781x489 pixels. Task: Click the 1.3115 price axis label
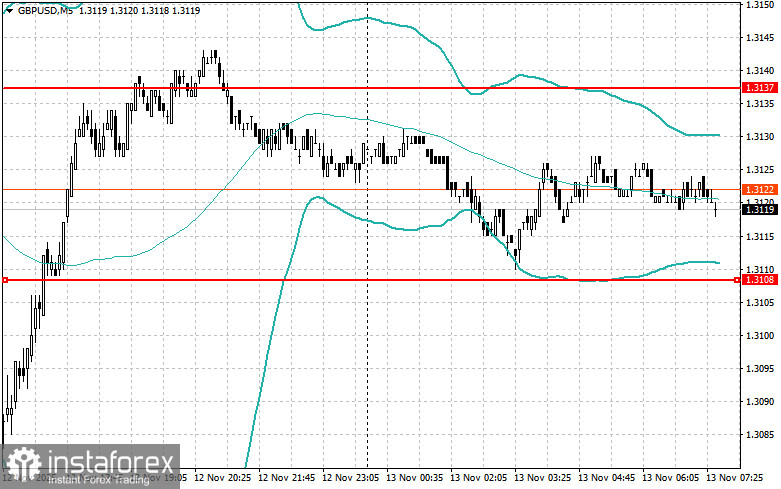pos(760,236)
